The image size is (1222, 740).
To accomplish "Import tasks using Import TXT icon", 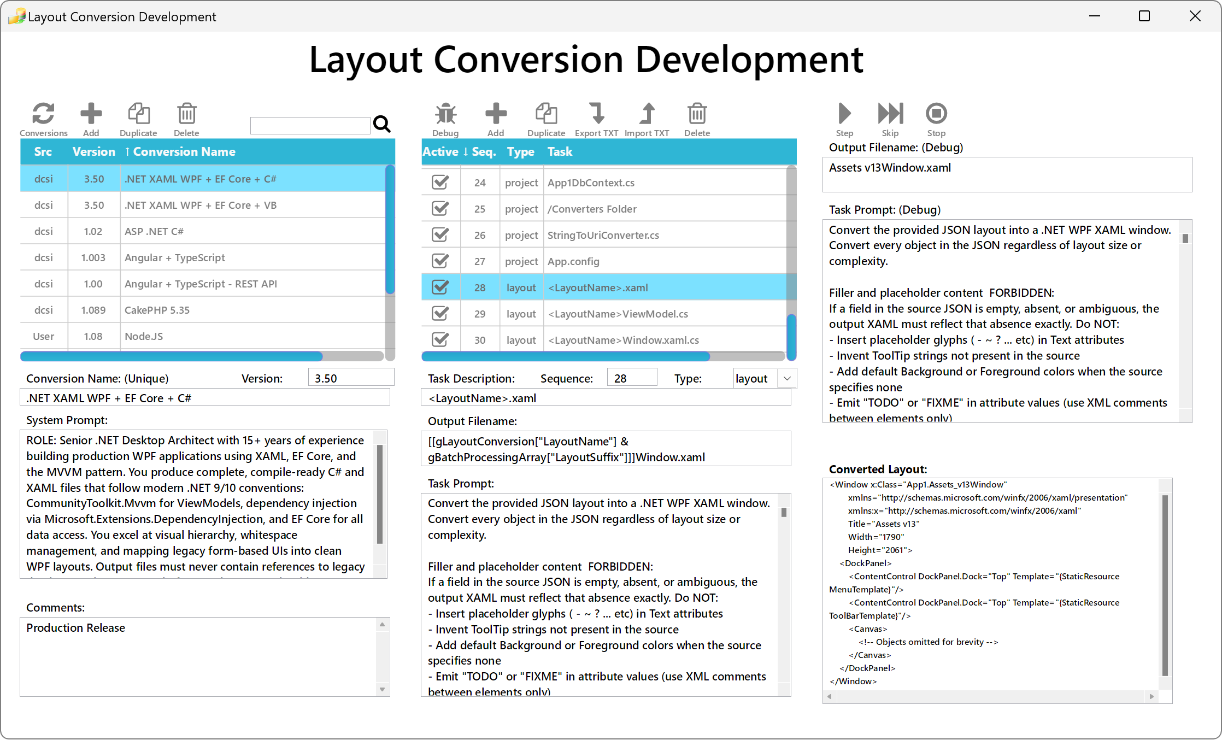I will [x=647, y=114].
